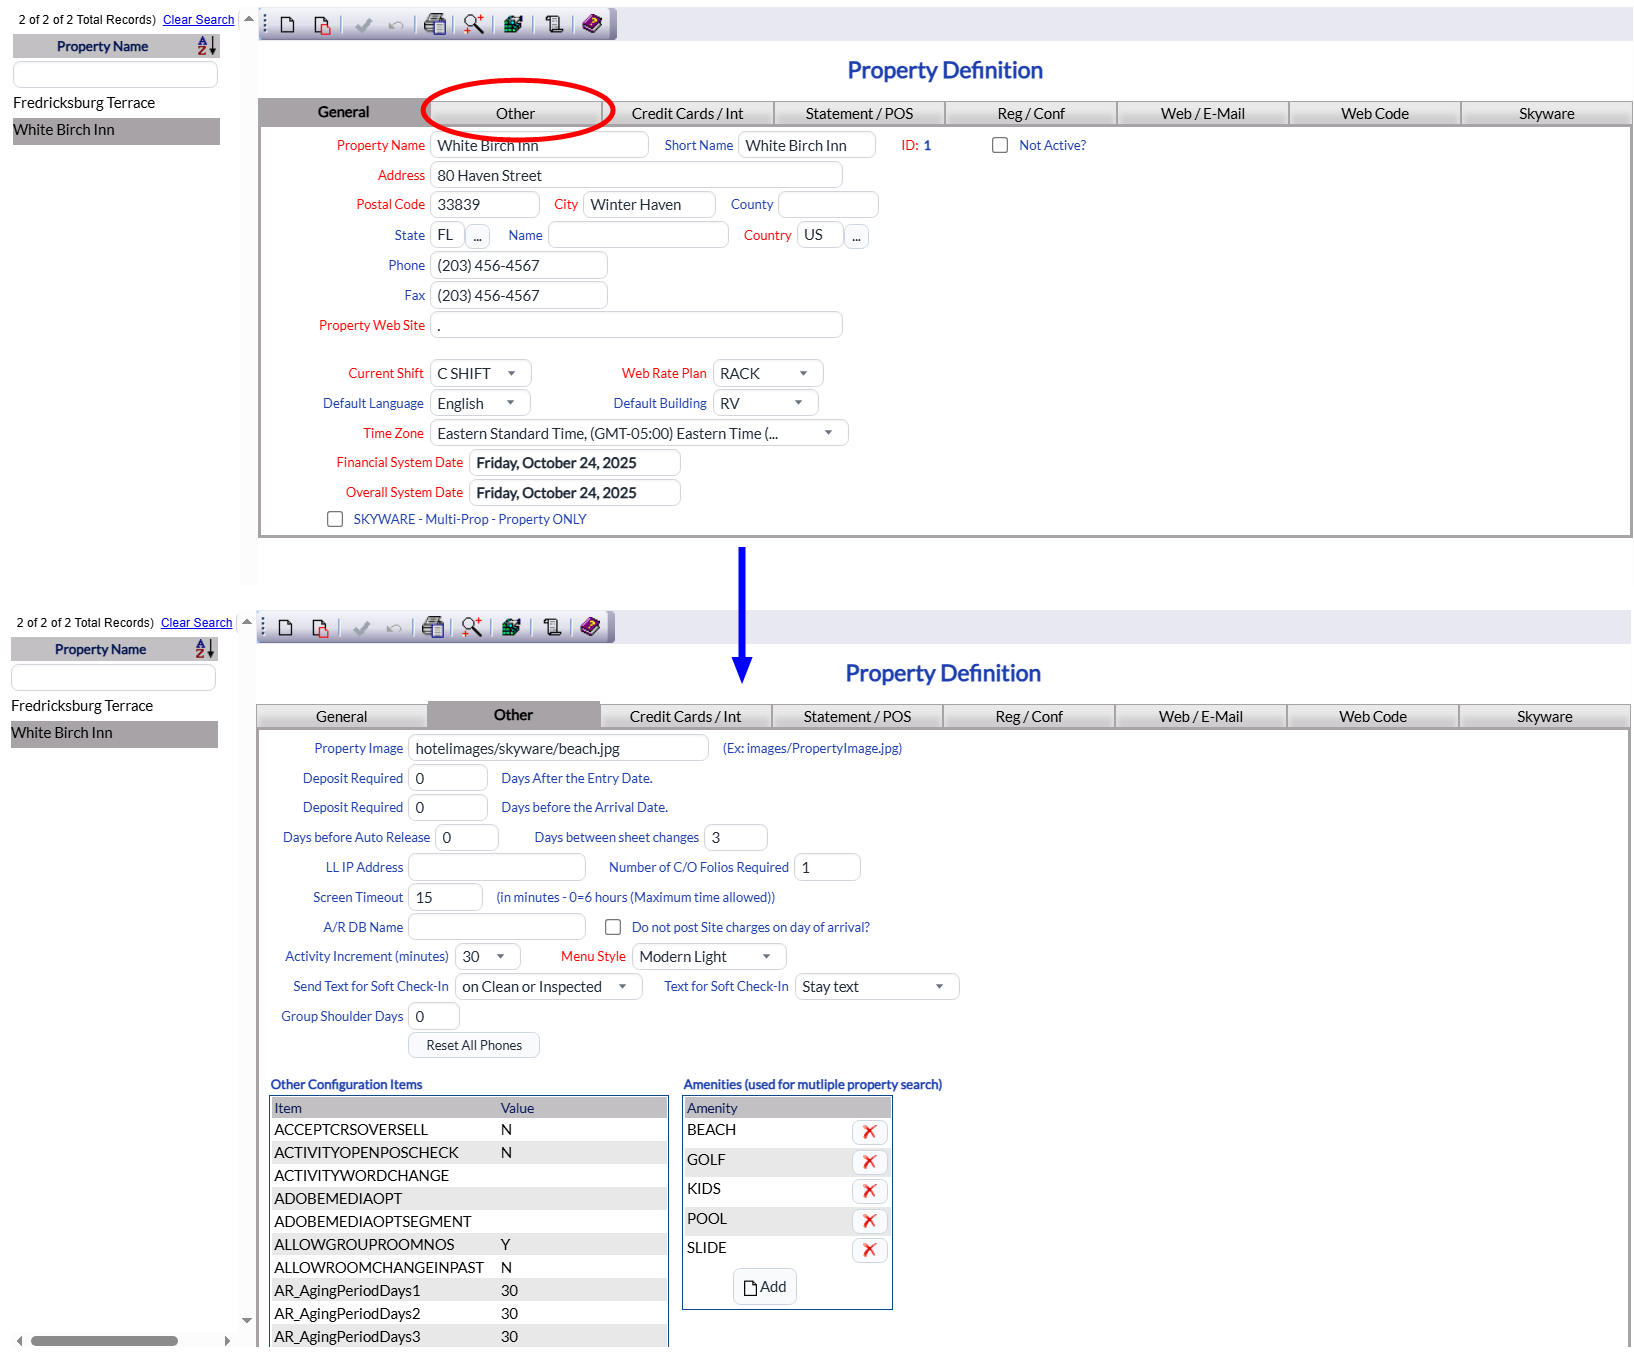This screenshot has height=1359, width=1634.
Task: Delete the GOLF amenity entry
Action: [869, 1162]
